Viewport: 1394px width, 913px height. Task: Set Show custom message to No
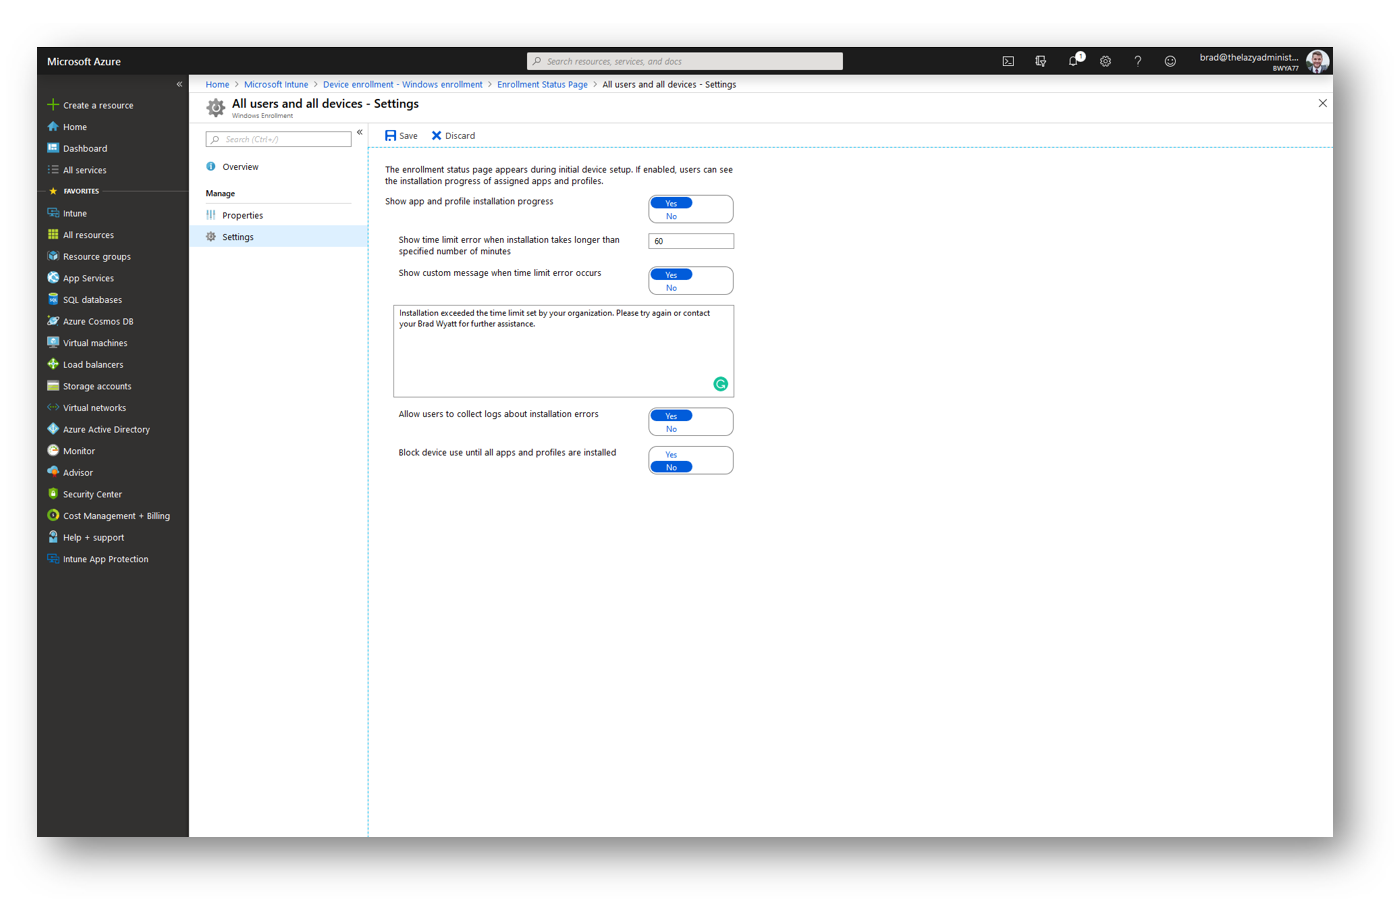tap(671, 288)
